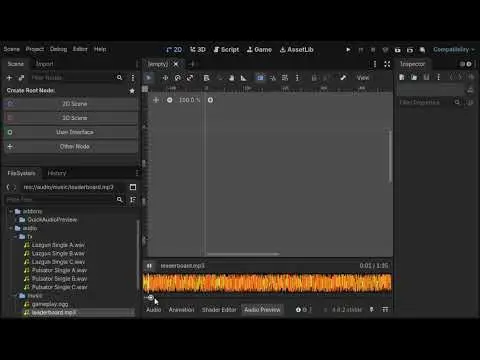This screenshot has width=480, height=360.
Task: Create a 2D Scene root node
Action: 71,104
